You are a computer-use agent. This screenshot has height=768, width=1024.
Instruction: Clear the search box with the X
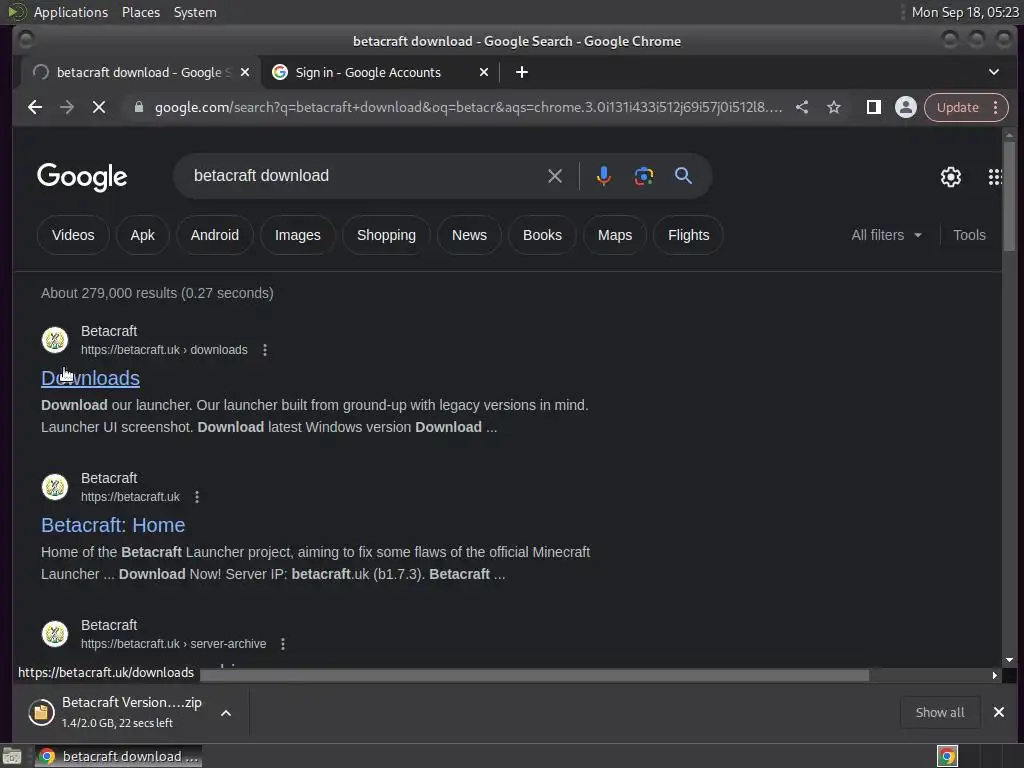coord(554,176)
